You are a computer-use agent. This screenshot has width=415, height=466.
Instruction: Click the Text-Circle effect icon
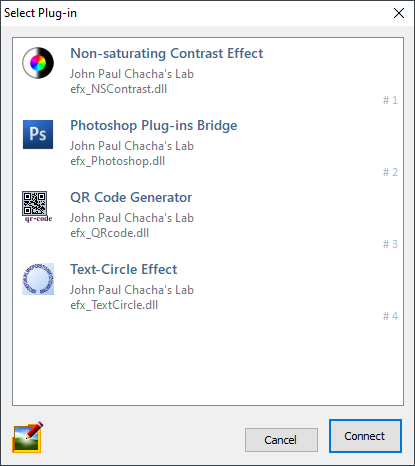click(38, 279)
